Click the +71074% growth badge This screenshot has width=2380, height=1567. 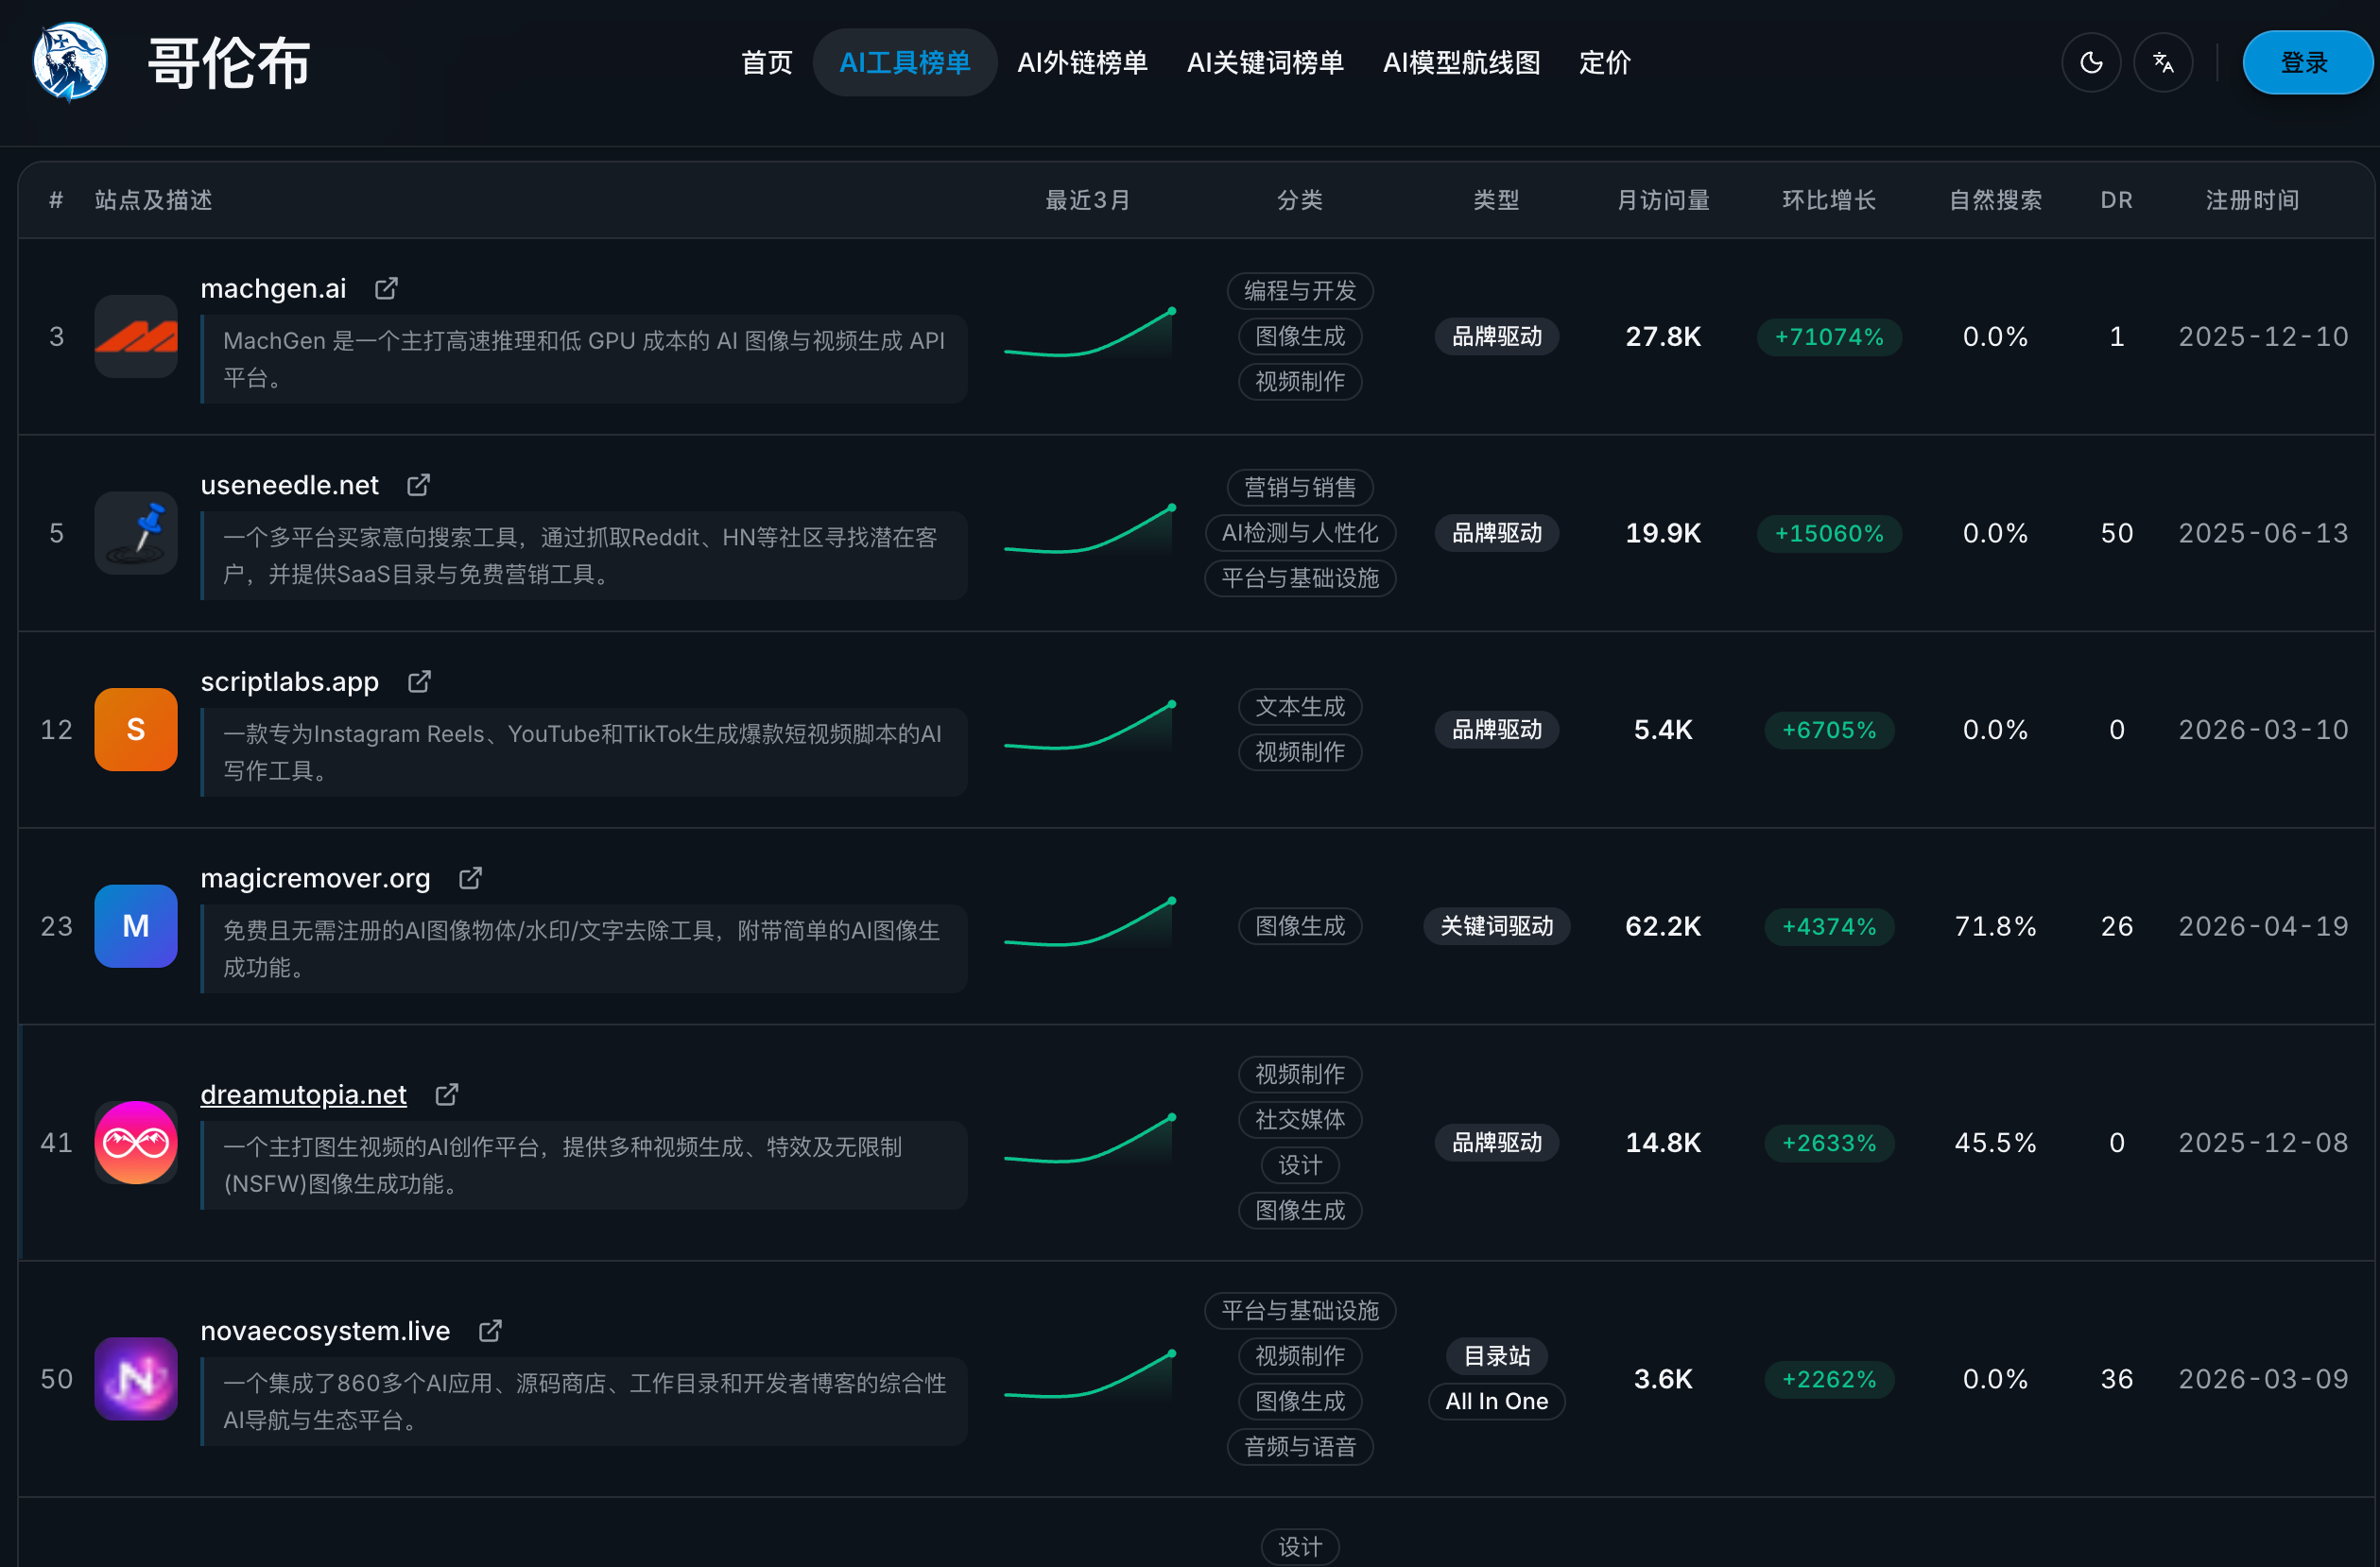point(1829,337)
